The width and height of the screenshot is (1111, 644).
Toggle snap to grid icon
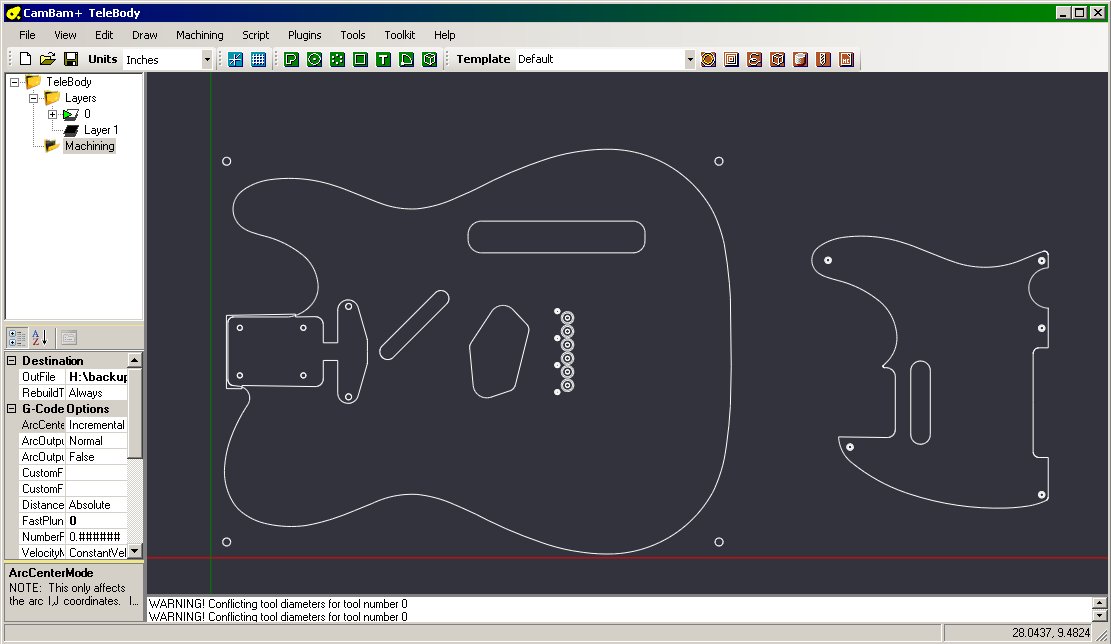click(234, 59)
